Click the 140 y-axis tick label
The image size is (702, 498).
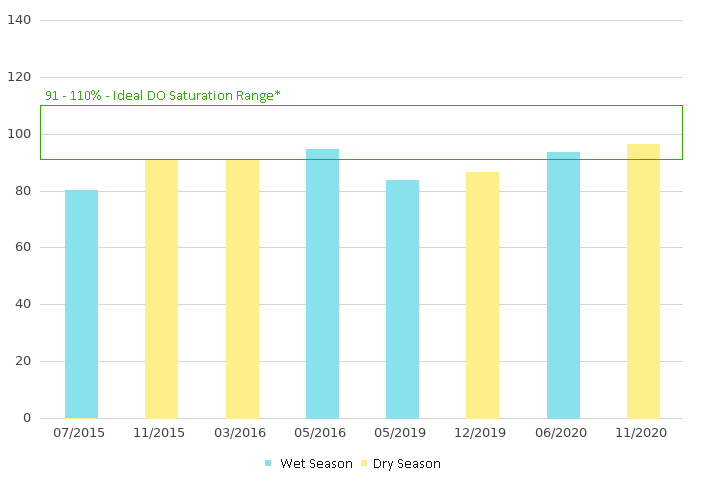click(19, 20)
